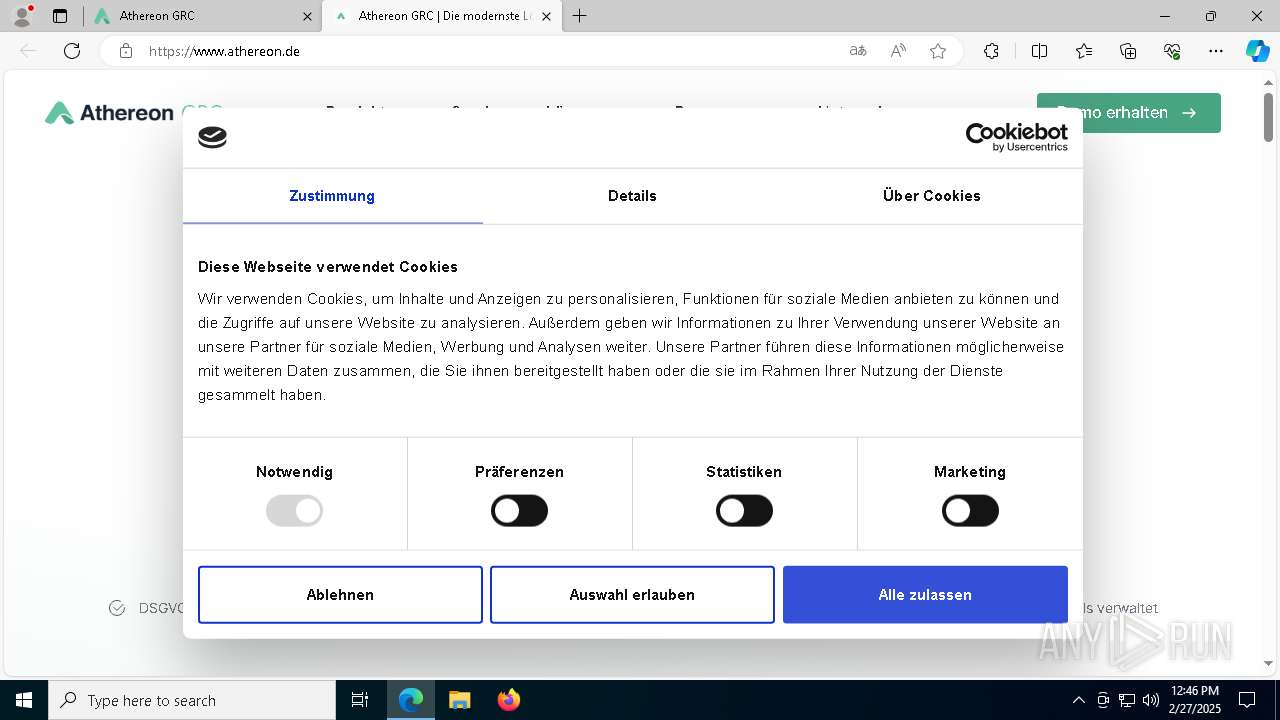Screen dimensions: 1280x720
Task: Click the Read aloud icon
Action: point(898,51)
